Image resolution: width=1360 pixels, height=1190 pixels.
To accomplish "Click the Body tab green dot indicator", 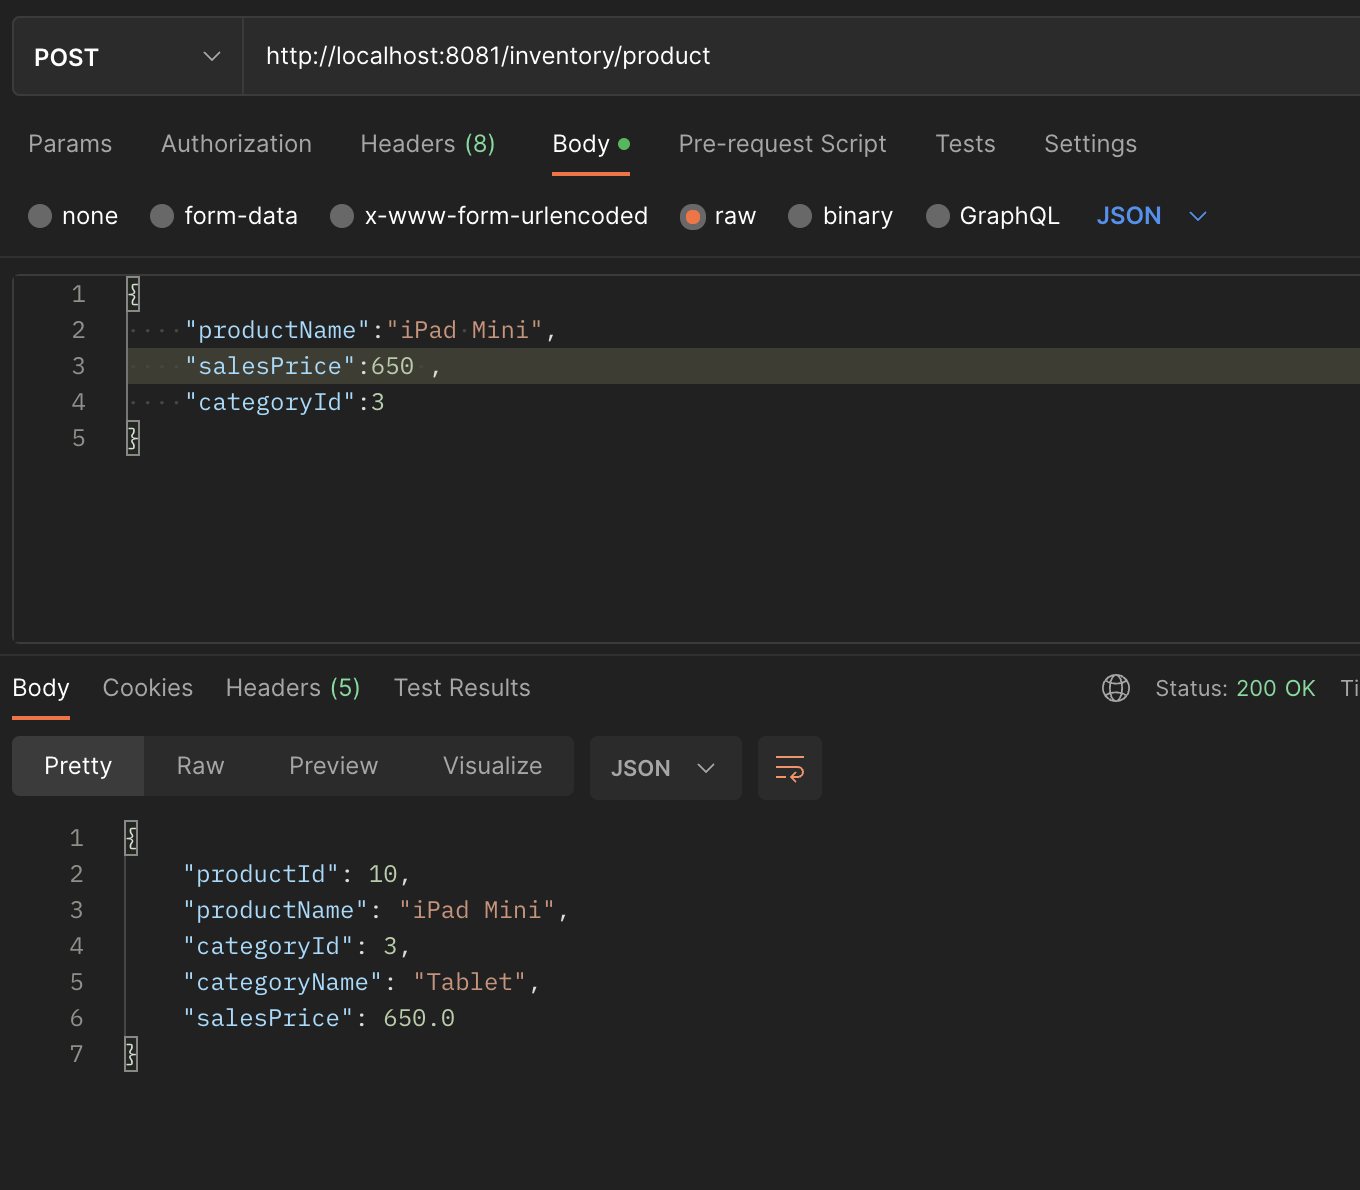I will click(x=625, y=144).
